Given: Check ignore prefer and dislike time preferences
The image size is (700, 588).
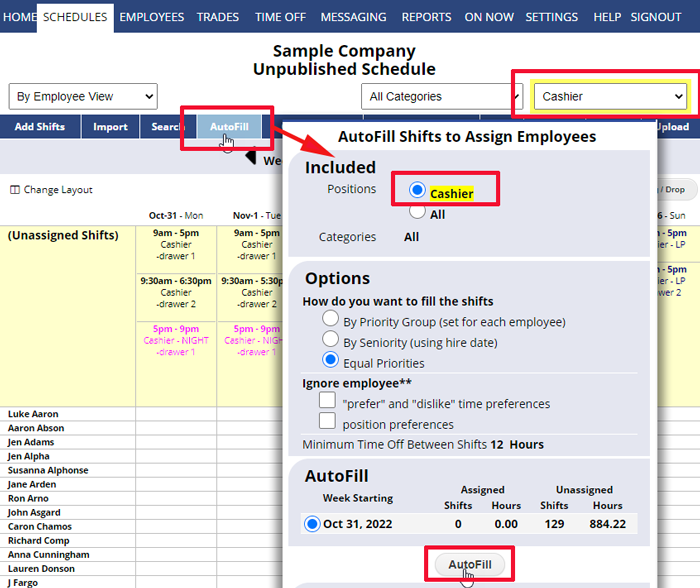Looking at the screenshot, I should [327, 401].
